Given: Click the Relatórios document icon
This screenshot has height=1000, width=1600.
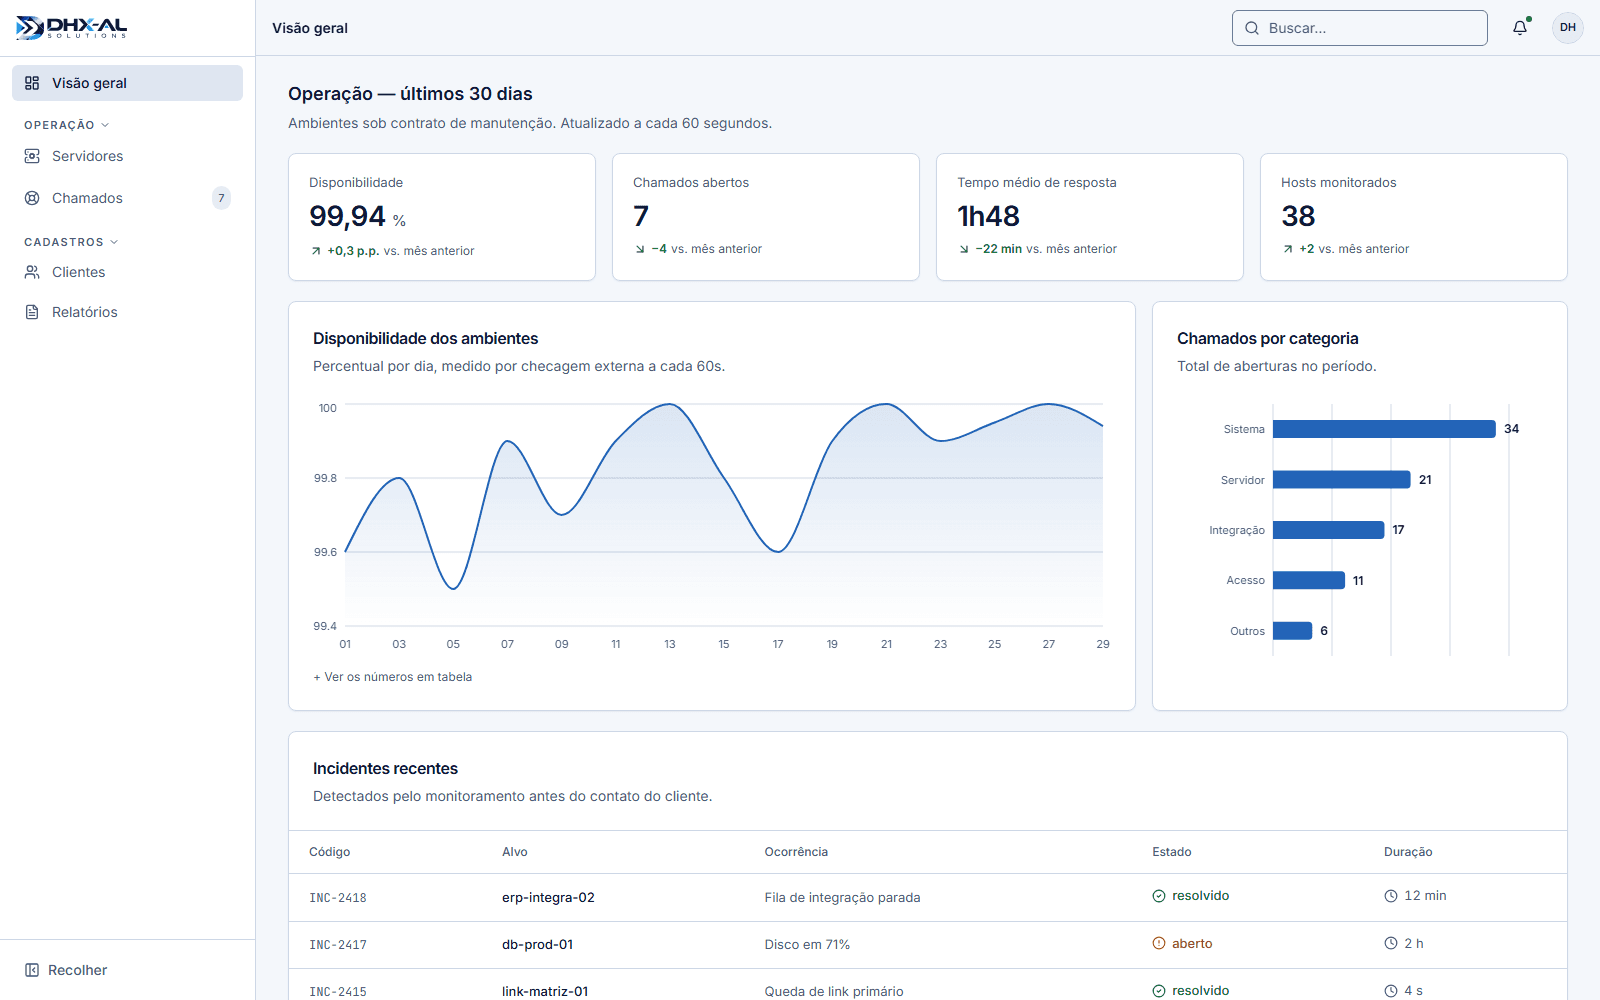Looking at the screenshot, I should (x=32, y=312).
